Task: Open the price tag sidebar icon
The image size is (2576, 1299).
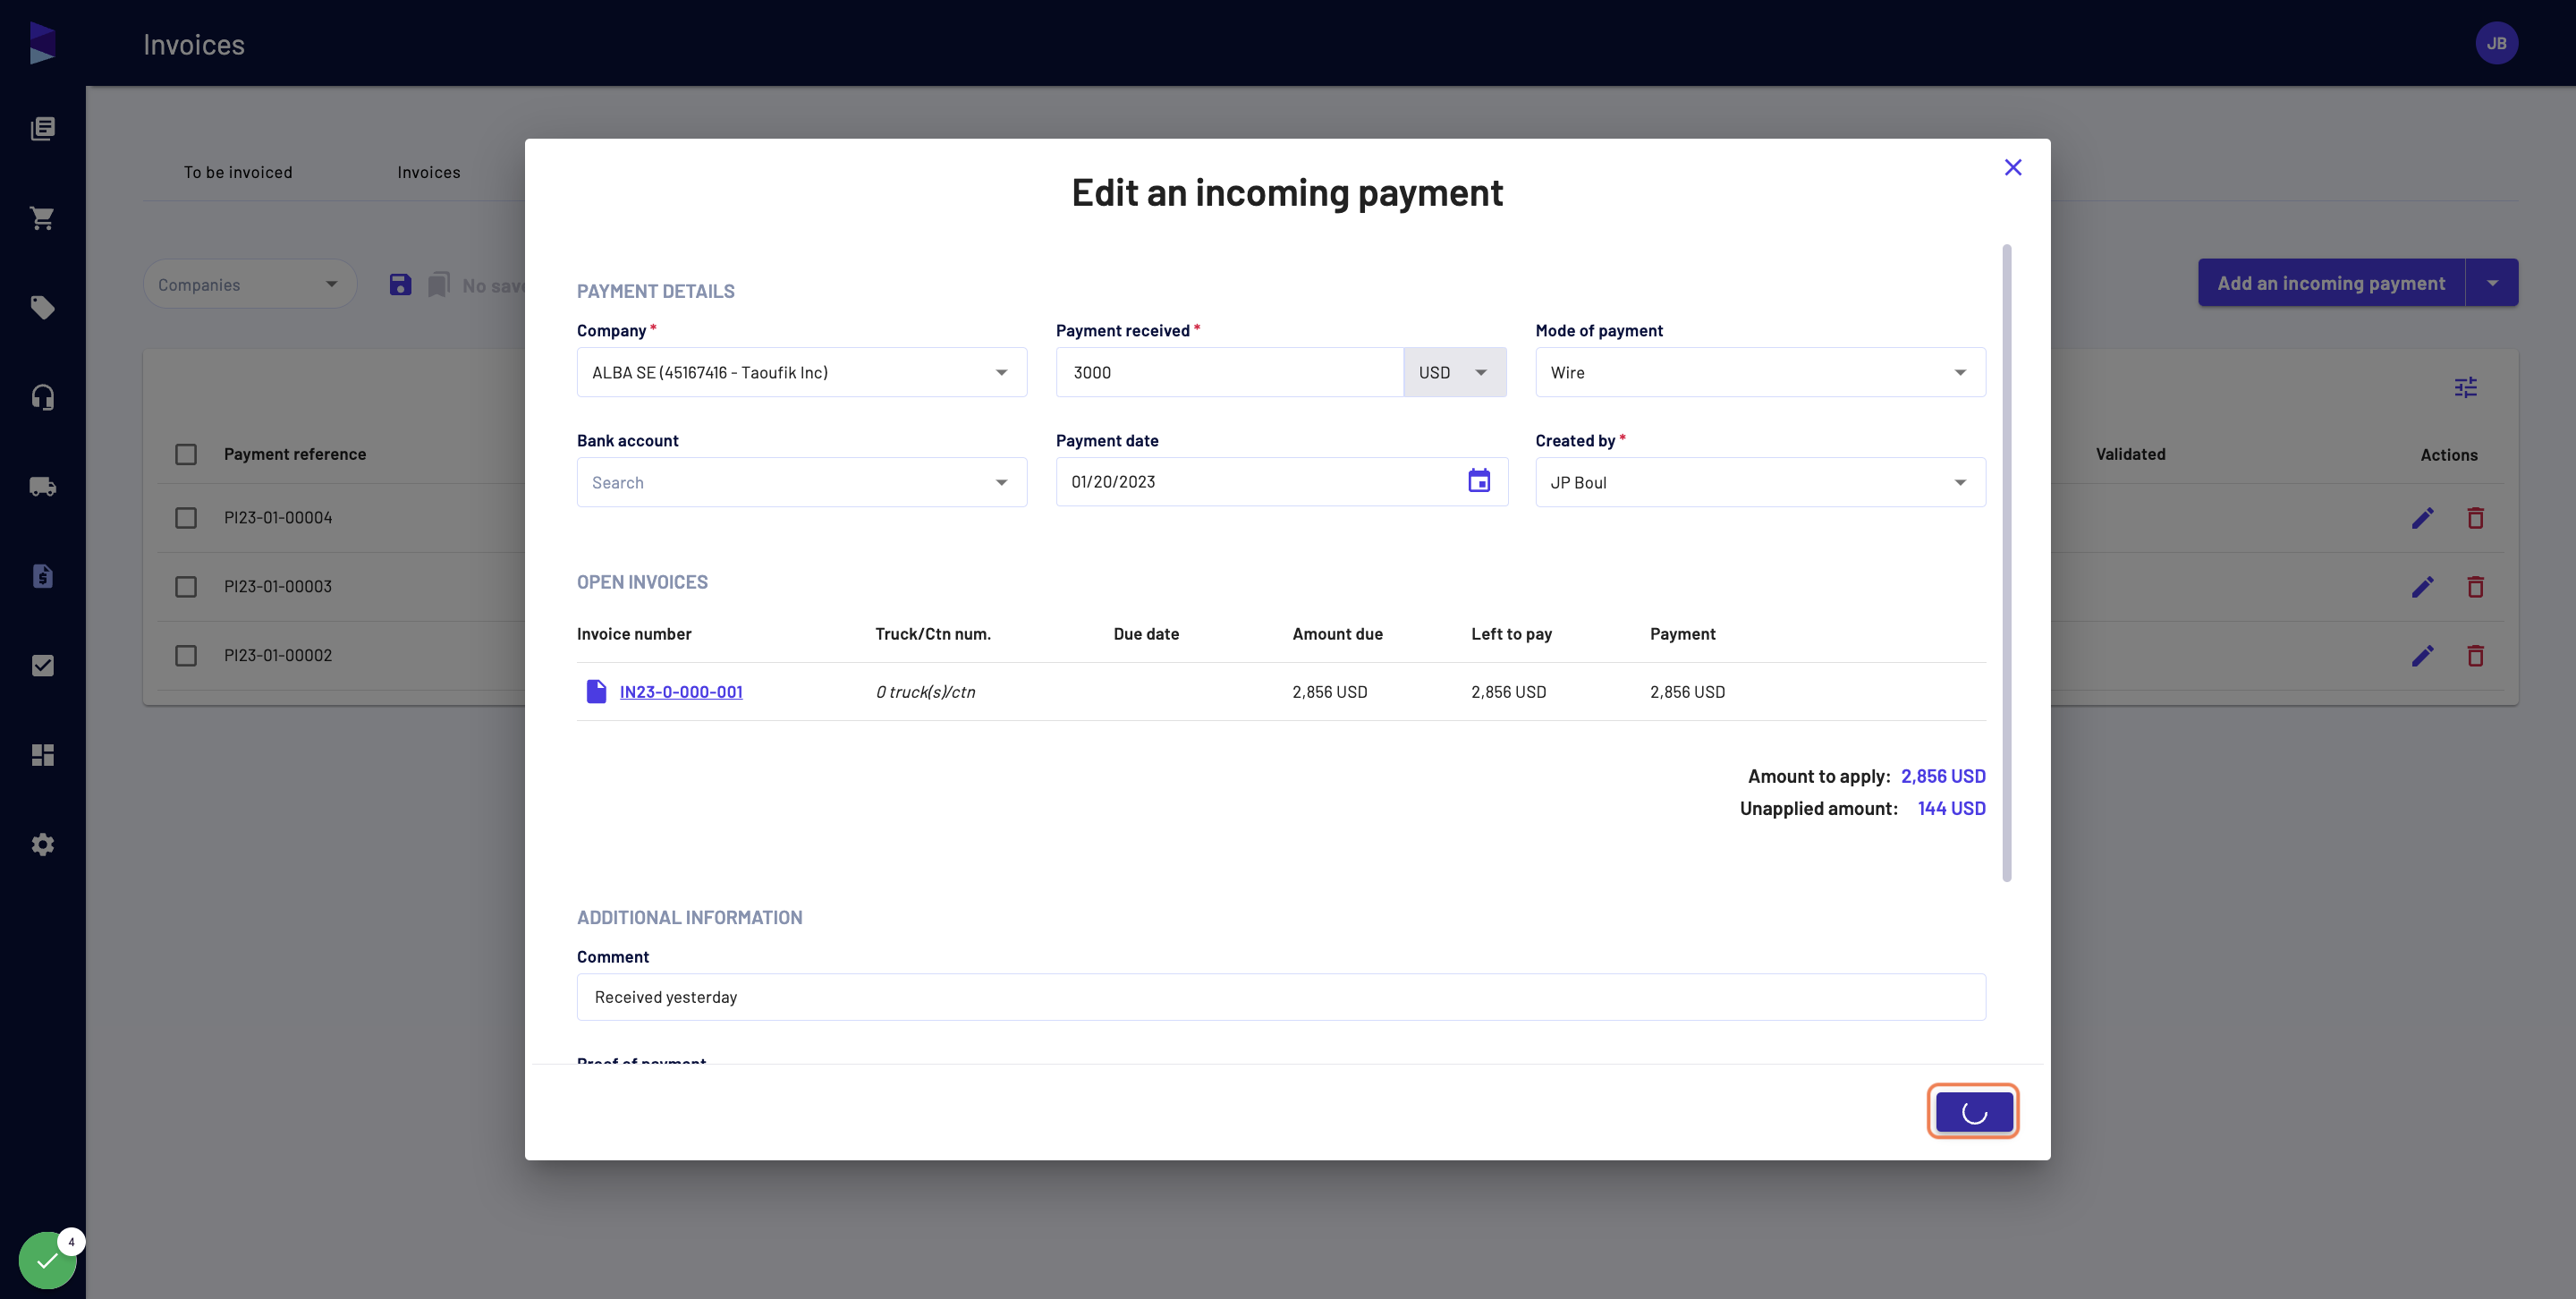Action: [x=42, y=307]
